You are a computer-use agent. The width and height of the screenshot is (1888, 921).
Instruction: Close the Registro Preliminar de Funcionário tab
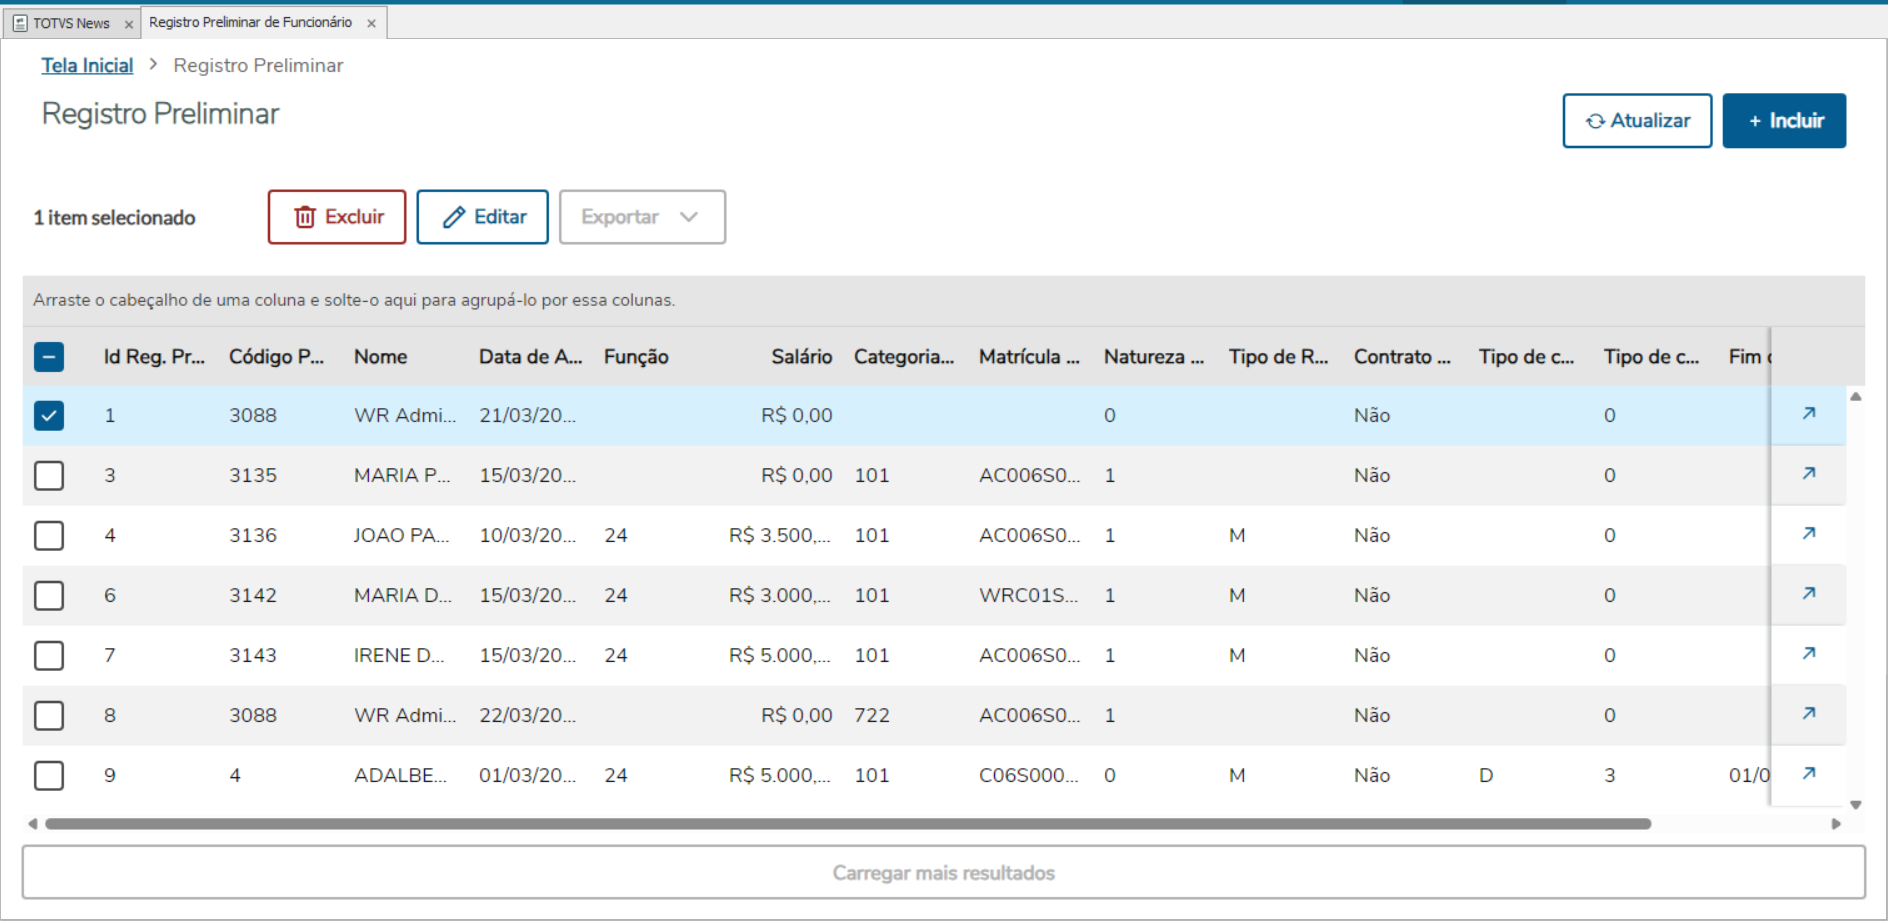(371, 23)
